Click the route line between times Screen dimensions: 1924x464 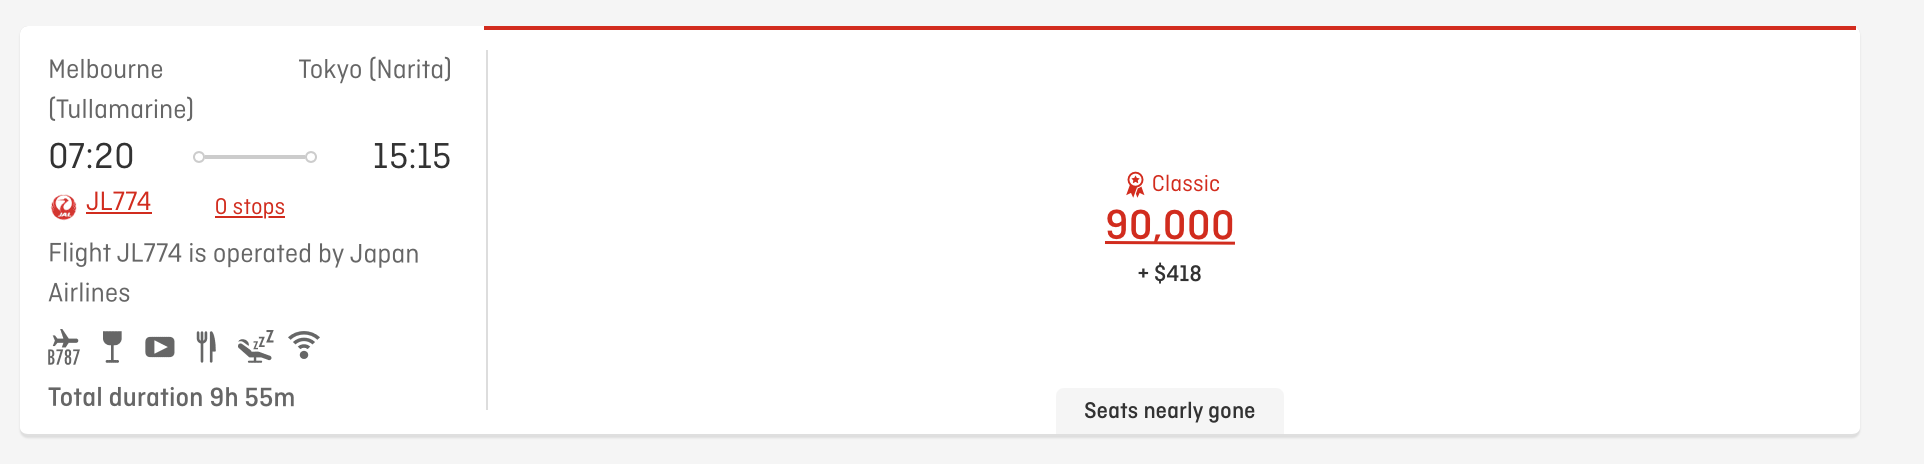(255, 157)
